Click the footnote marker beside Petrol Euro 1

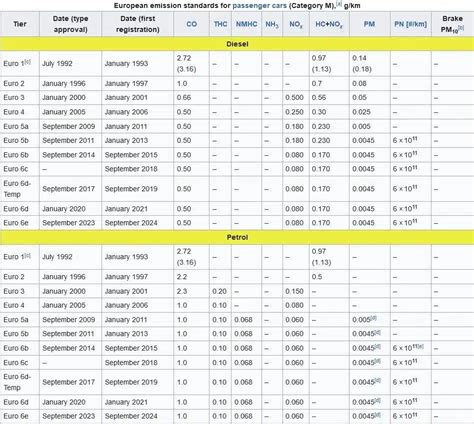28,255
